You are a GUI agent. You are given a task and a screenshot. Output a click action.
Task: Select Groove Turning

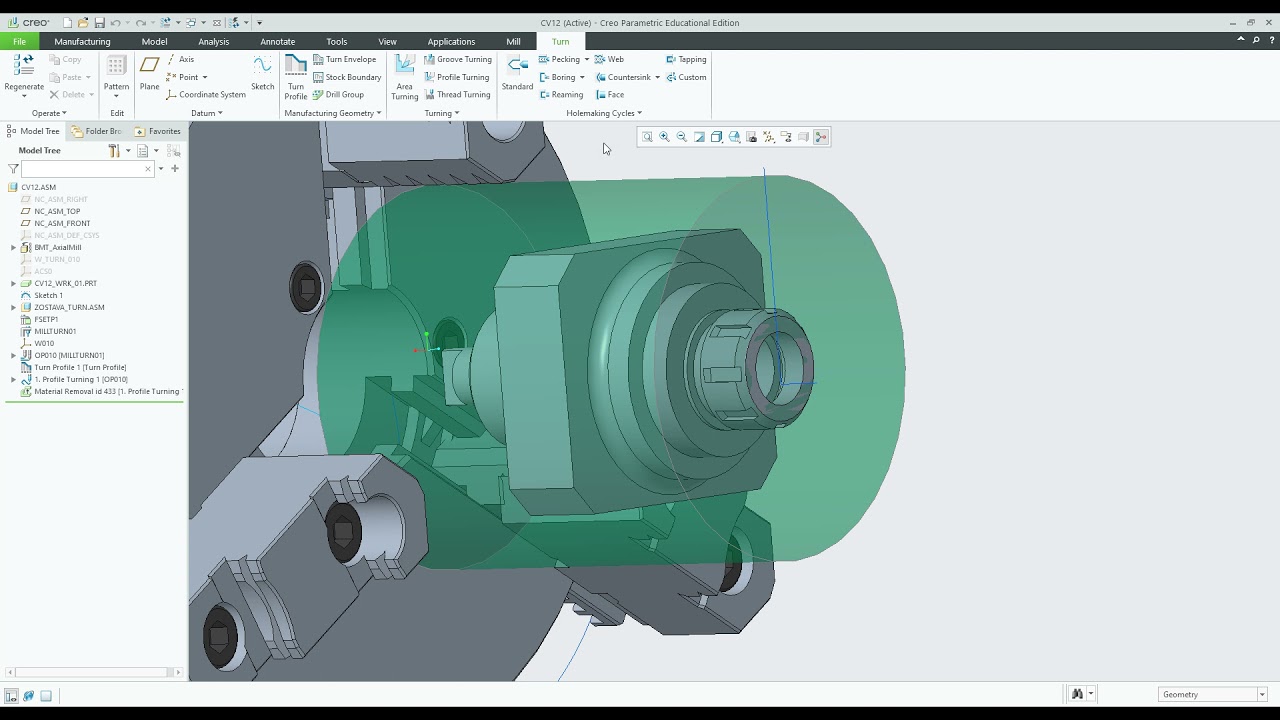point(458,59)
